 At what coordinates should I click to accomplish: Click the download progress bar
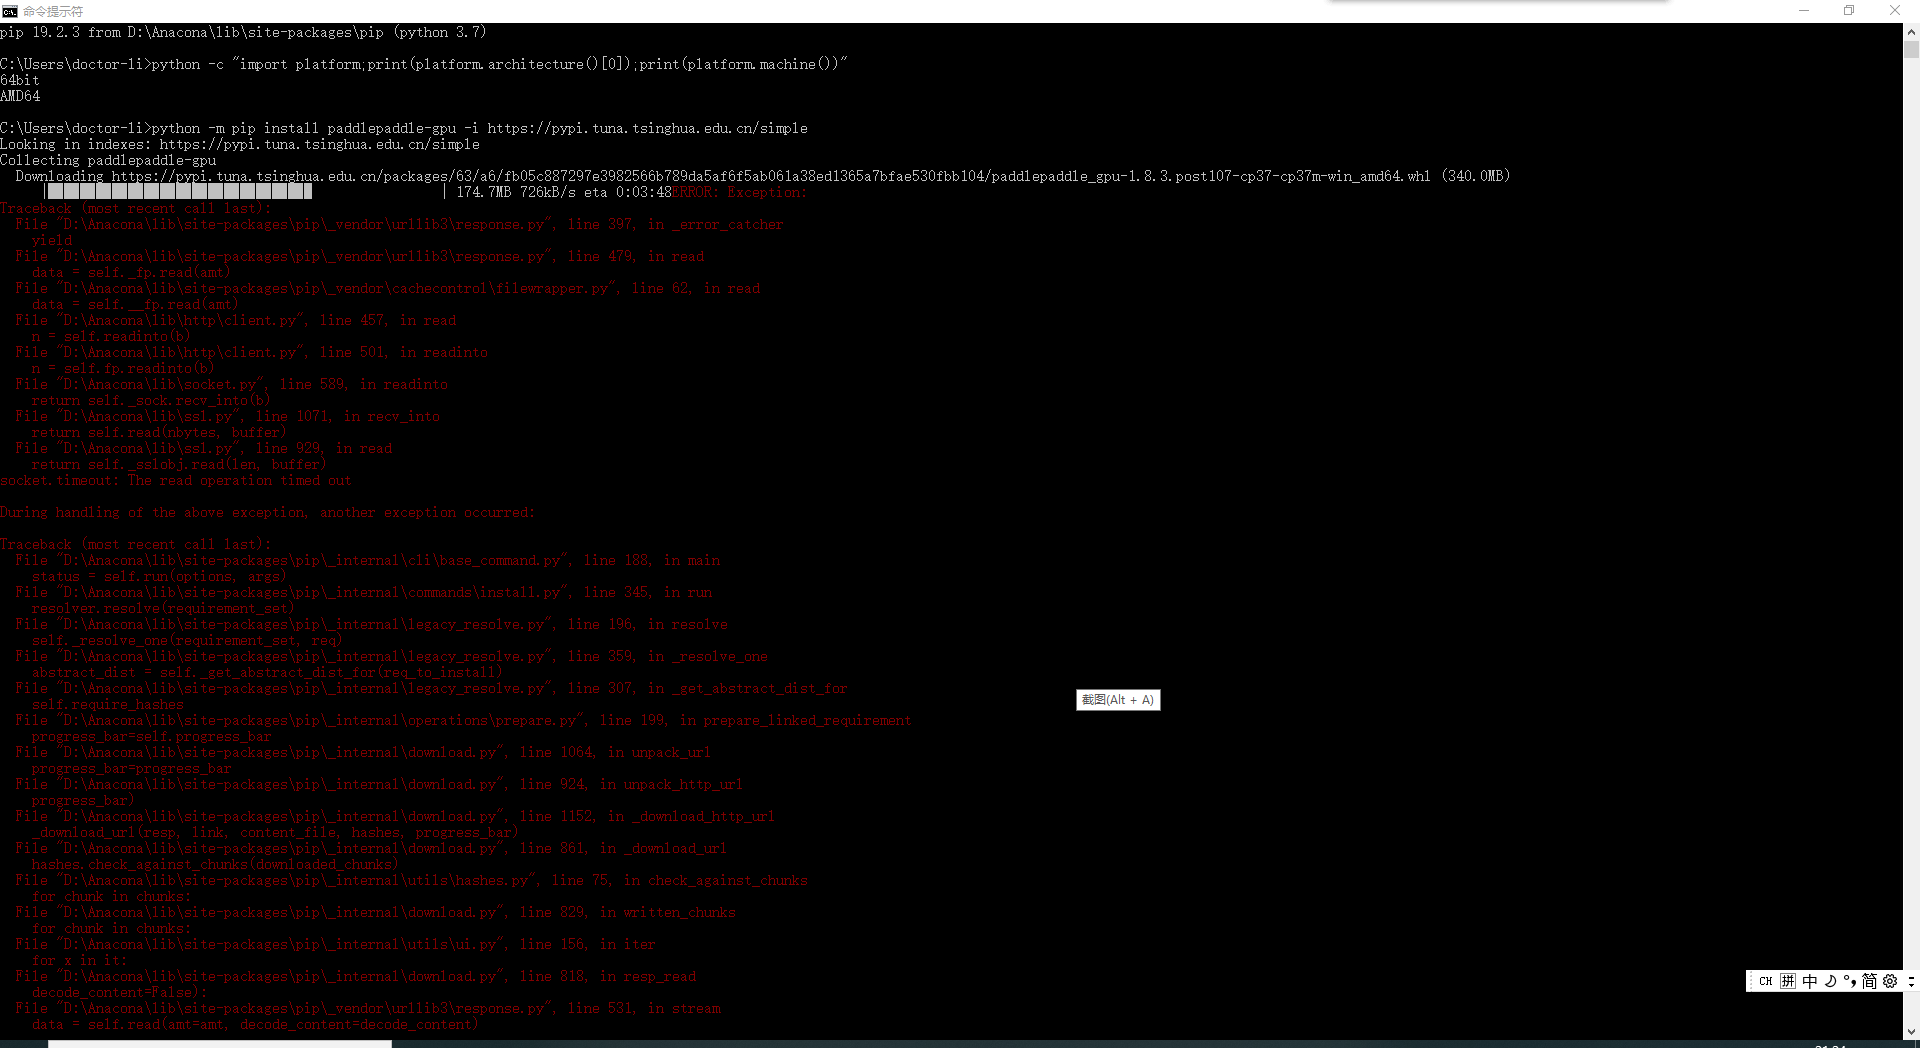[x=245, y=192]
